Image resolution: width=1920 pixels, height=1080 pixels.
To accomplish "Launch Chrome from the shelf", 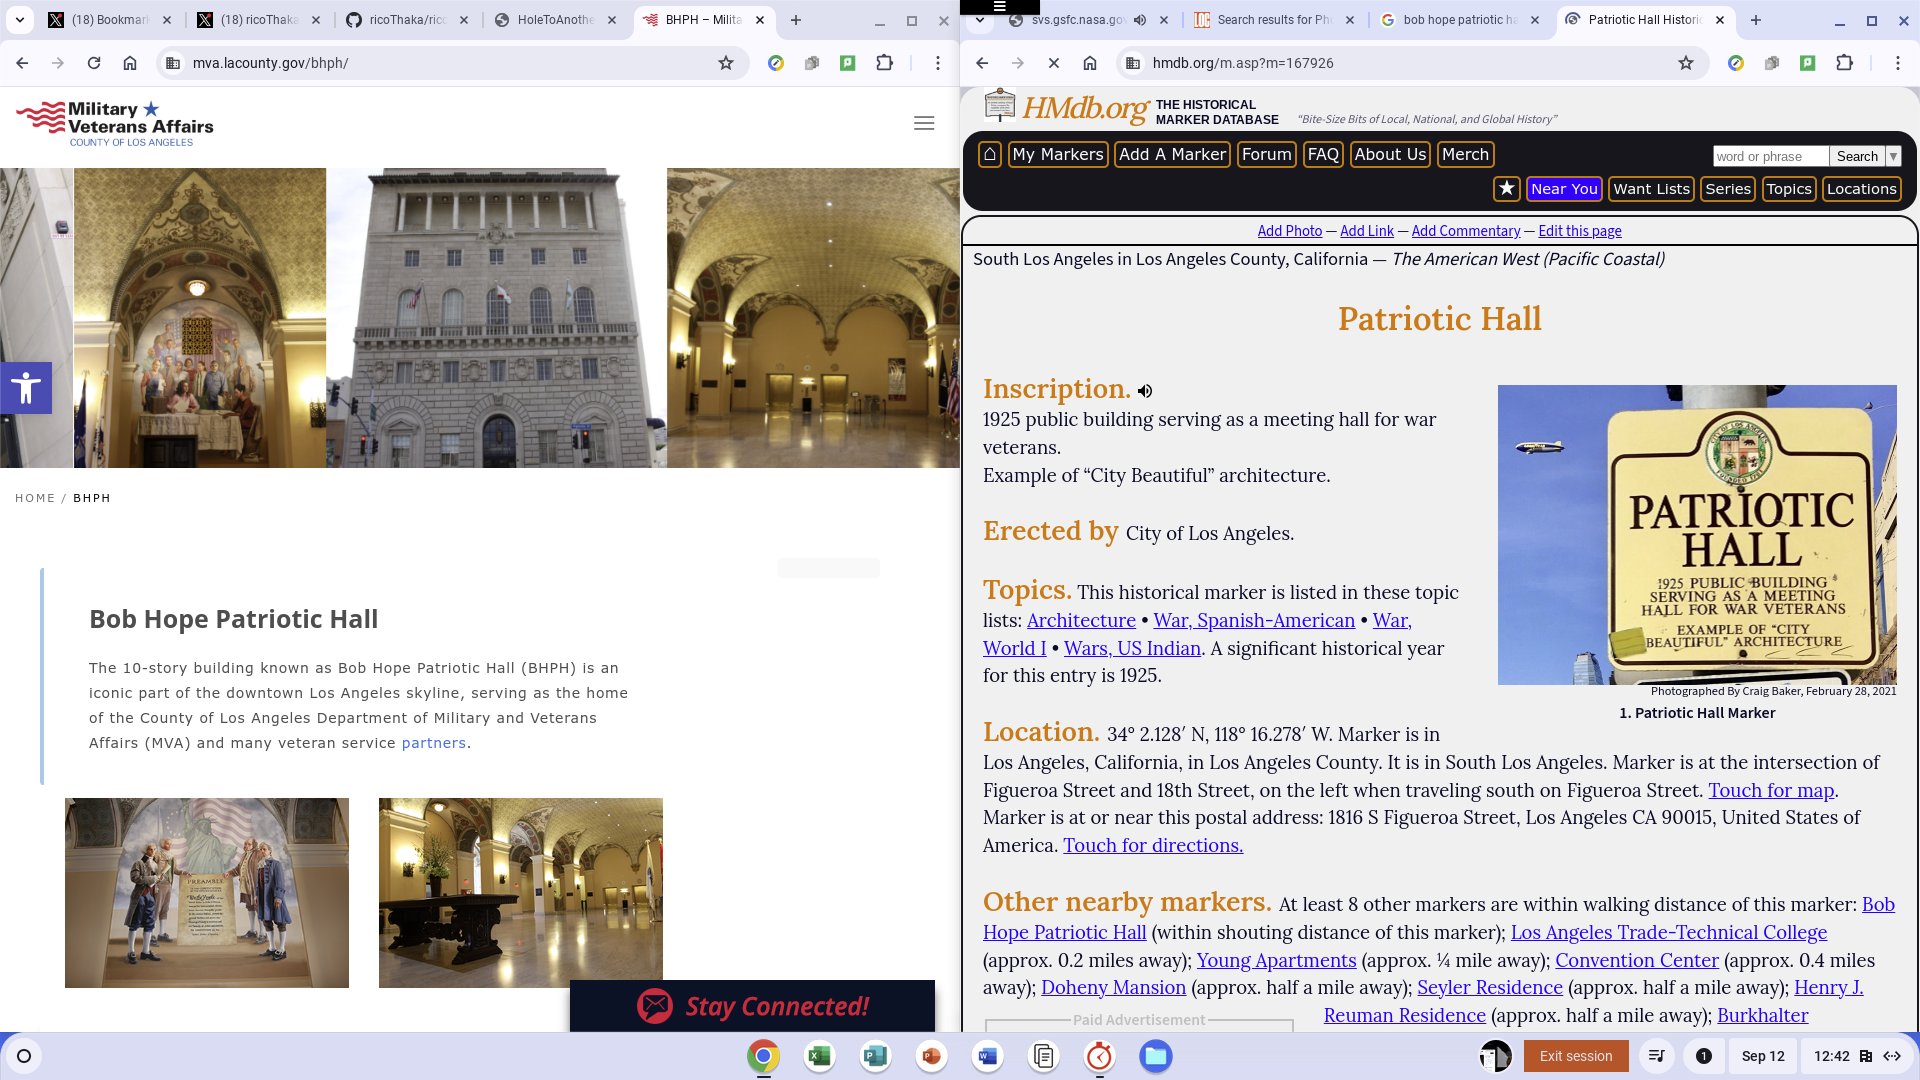I will click(x=763, y=1056).
